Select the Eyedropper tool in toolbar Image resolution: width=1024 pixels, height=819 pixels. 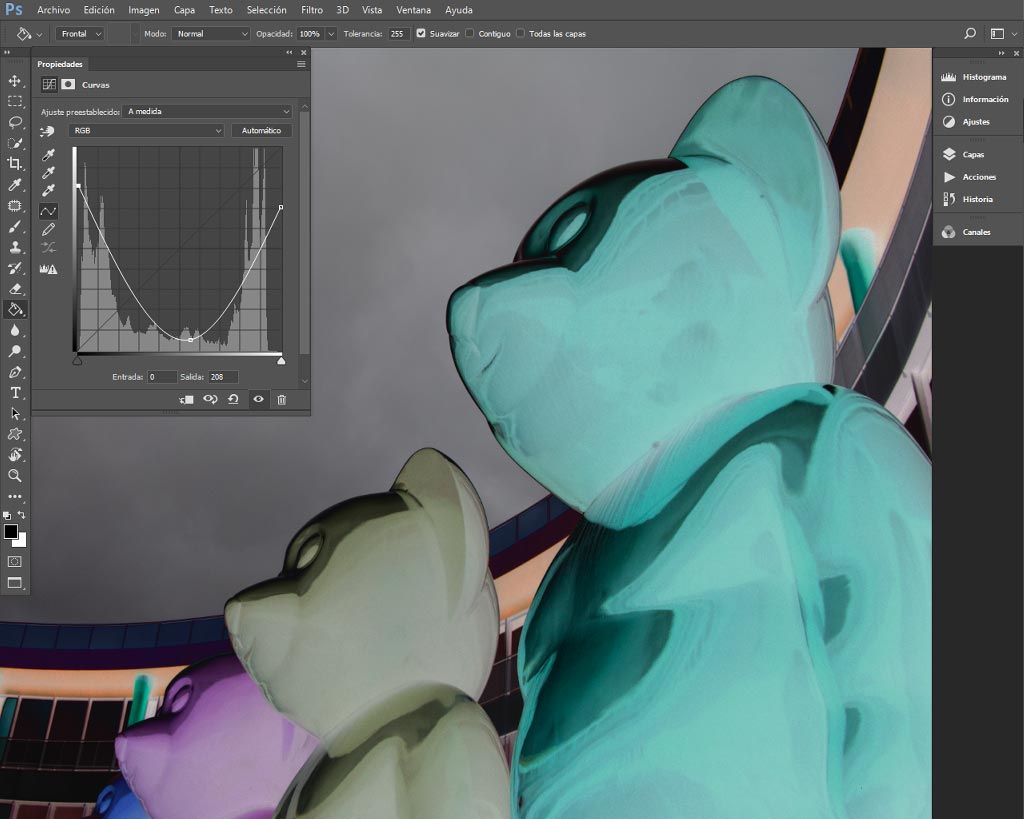point(14,185)
